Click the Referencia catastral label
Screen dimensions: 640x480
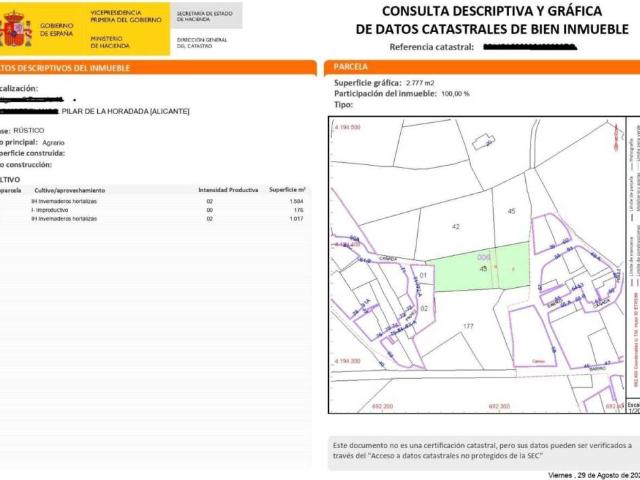[432, 46]
